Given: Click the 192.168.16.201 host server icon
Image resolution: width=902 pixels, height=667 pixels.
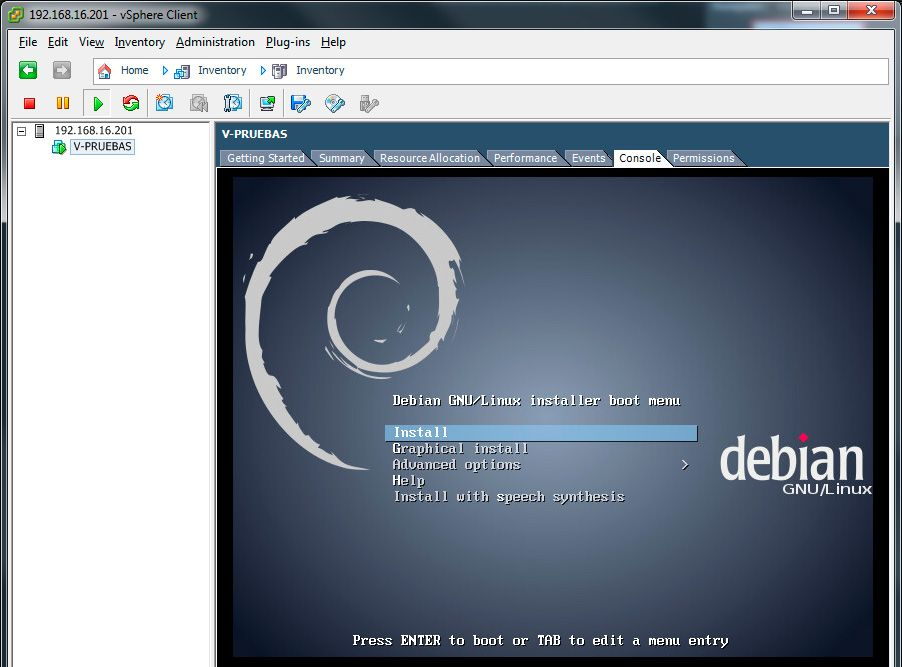Looking at the screenshot, I should [39, 131].
